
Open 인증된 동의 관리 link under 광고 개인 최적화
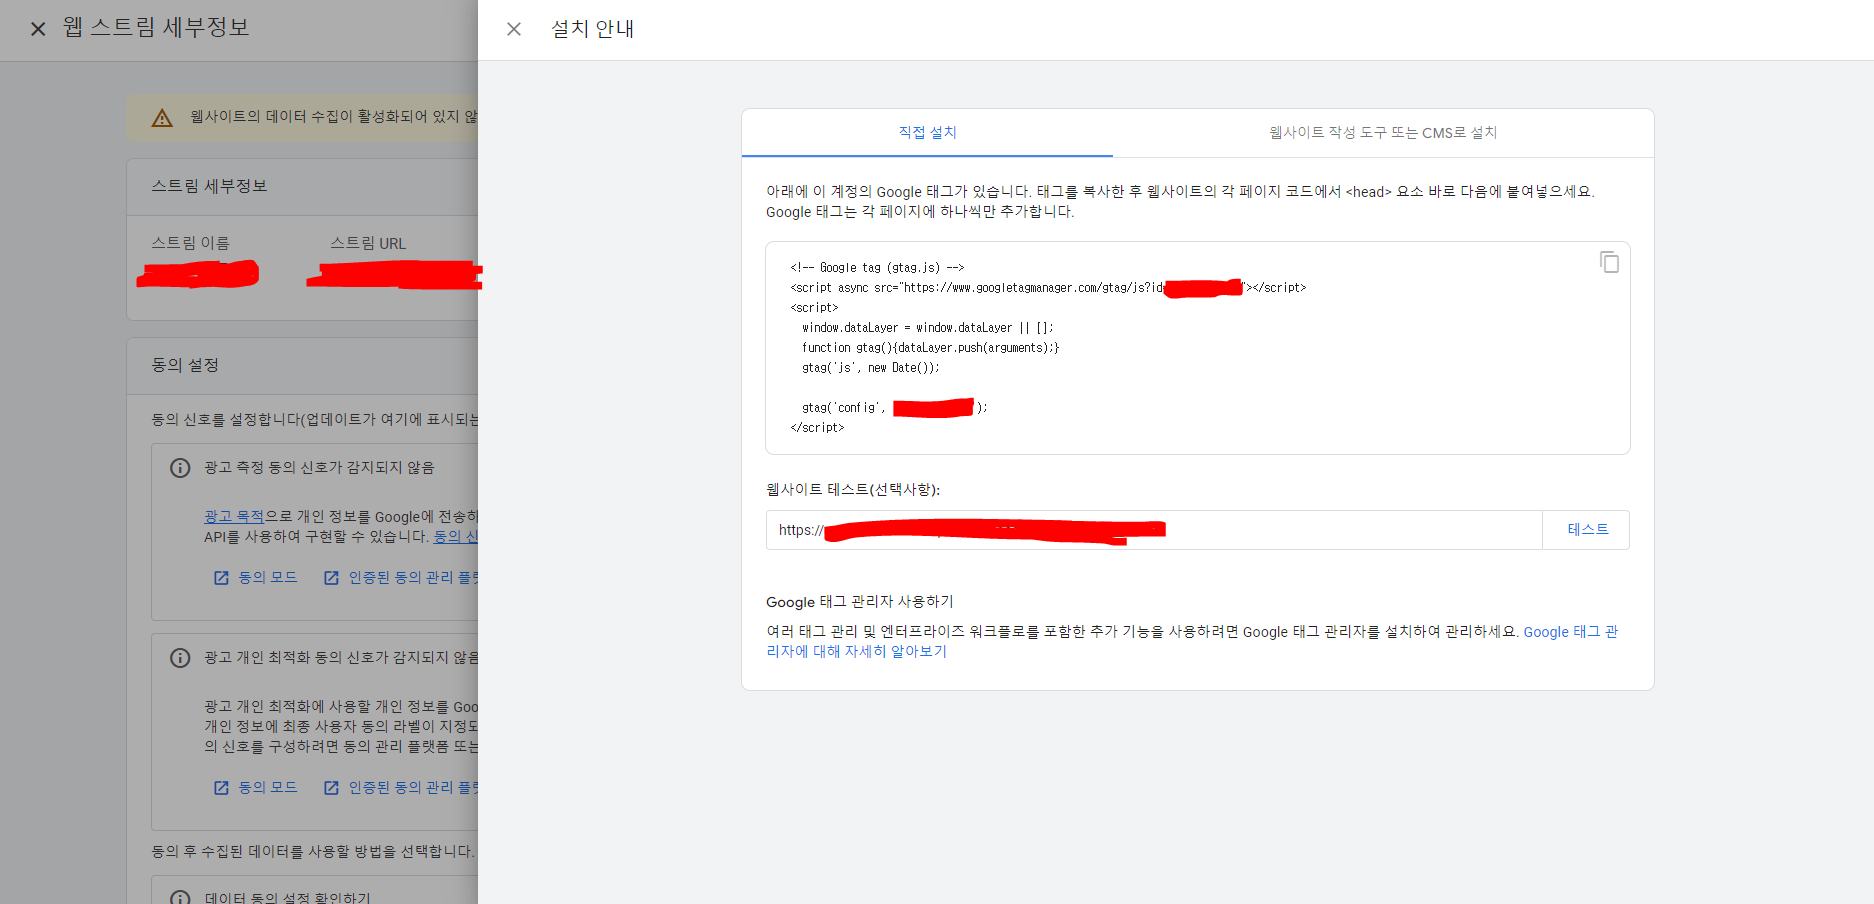tap(413, 787)
